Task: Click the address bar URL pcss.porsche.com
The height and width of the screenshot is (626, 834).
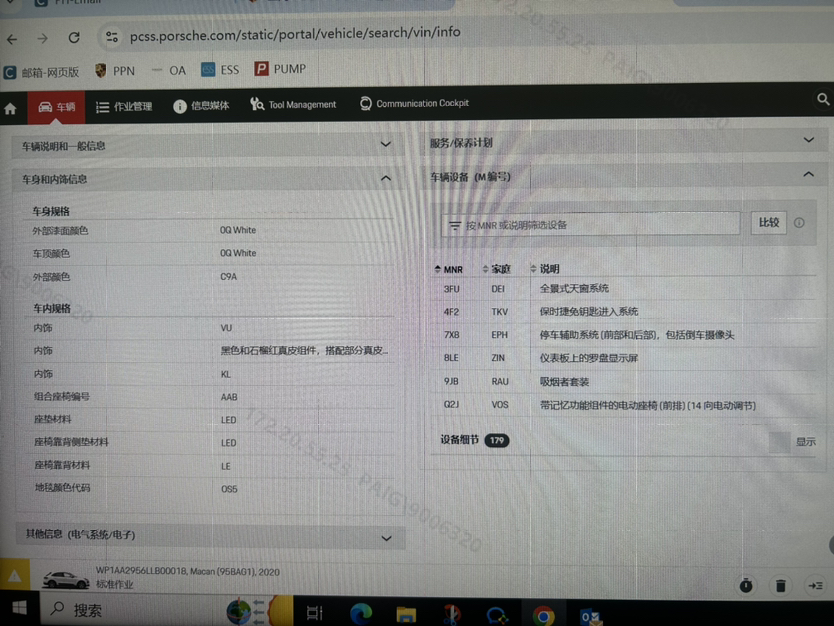Action: click(x=295, y=33)
